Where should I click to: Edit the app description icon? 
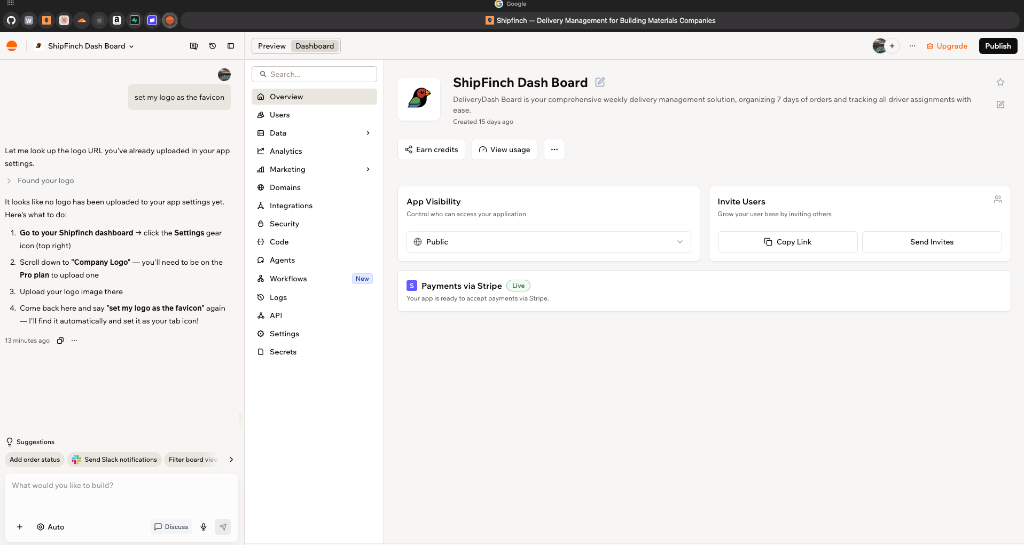[x=1000, y=104]
